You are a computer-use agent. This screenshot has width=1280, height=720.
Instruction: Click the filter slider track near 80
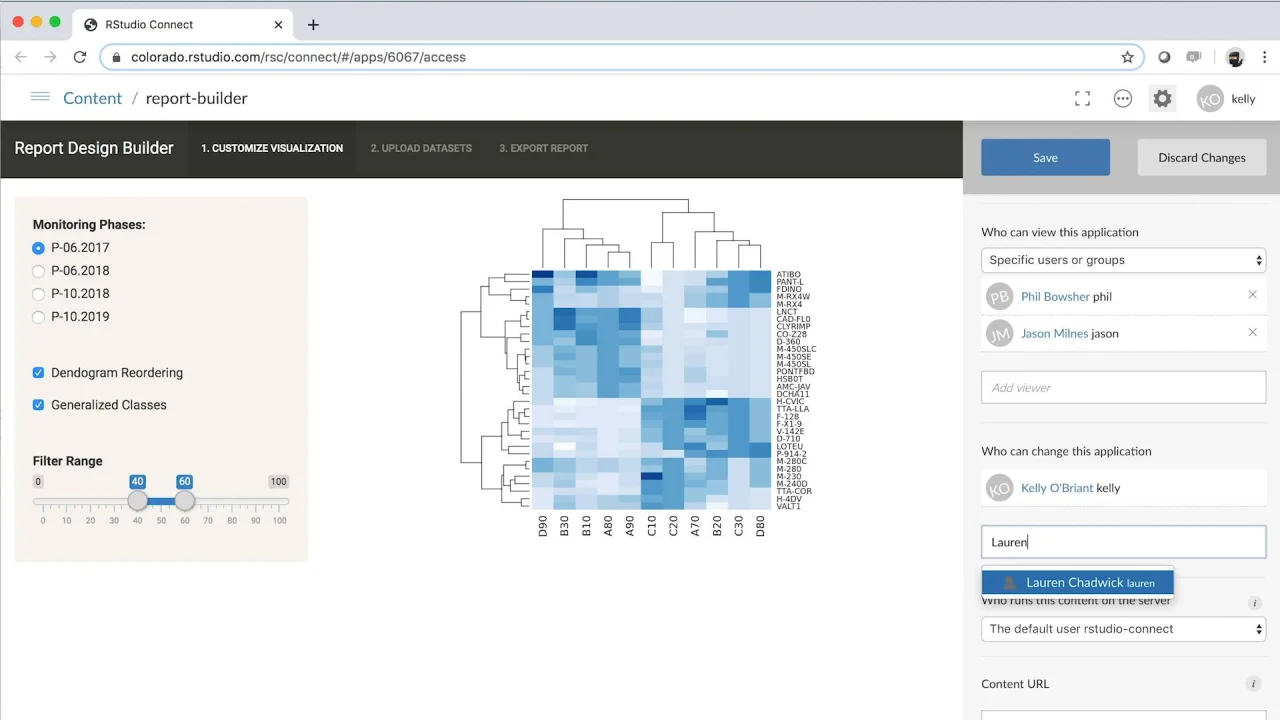tap(232, 501)
